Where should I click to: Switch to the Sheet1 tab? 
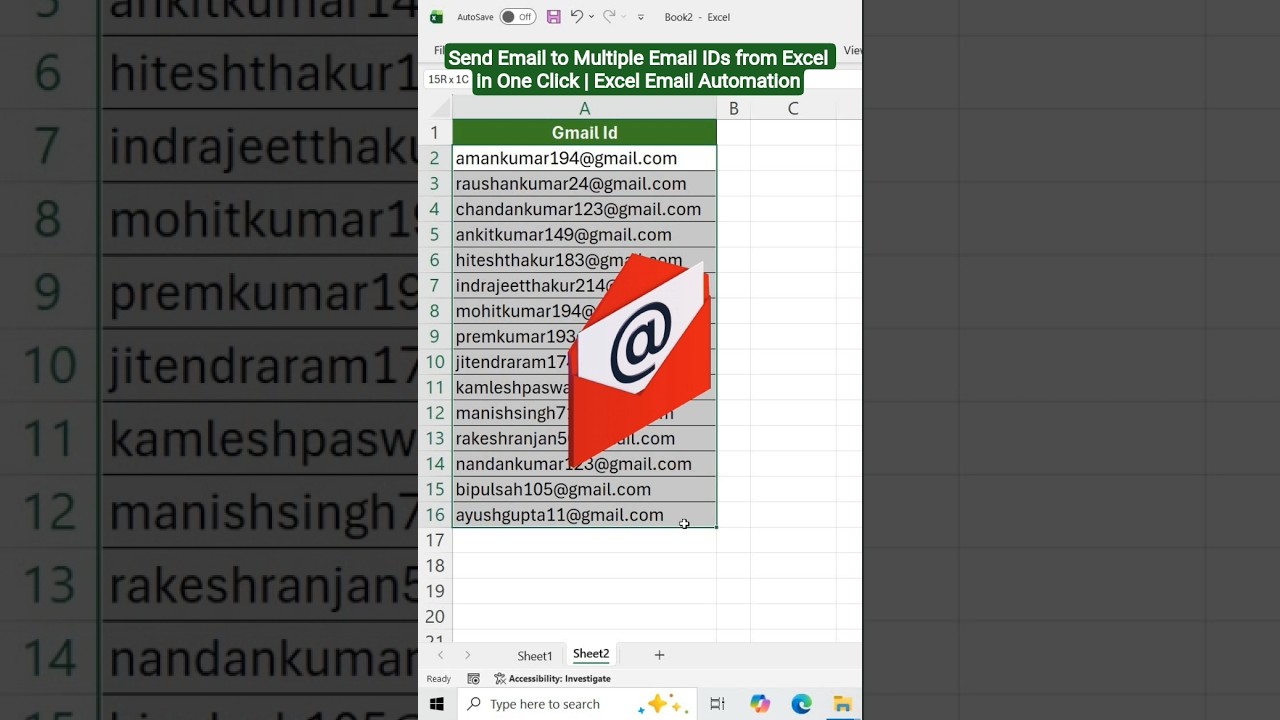(534, 656)
